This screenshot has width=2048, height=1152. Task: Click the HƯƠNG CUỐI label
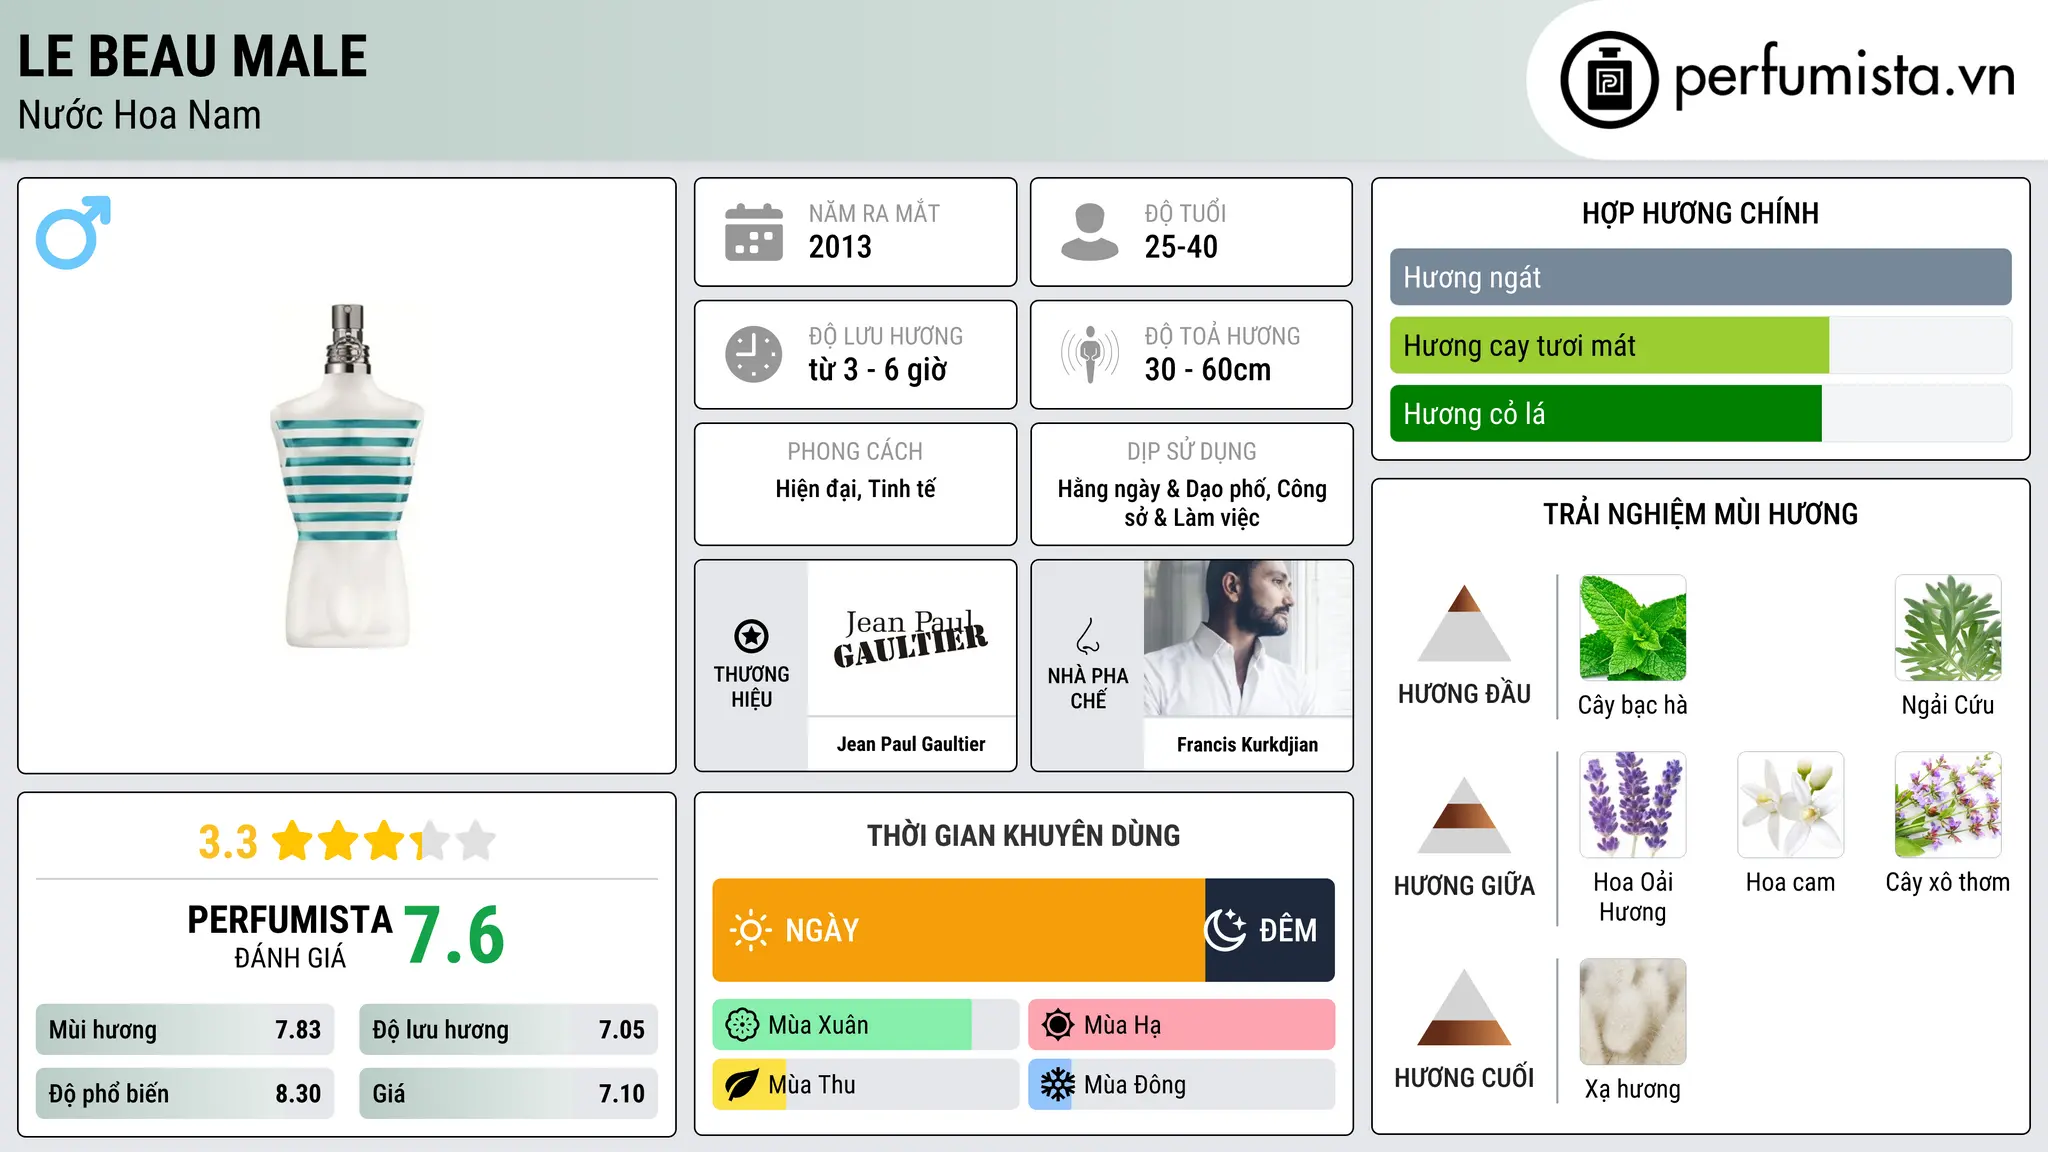tap(1464, 1078)
